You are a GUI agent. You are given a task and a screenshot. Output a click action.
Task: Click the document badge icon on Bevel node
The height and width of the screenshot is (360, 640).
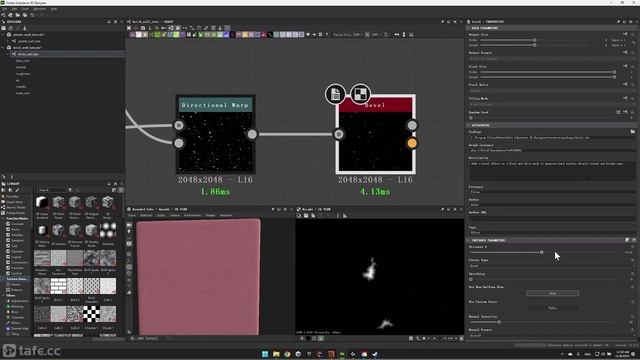(336, 94)
